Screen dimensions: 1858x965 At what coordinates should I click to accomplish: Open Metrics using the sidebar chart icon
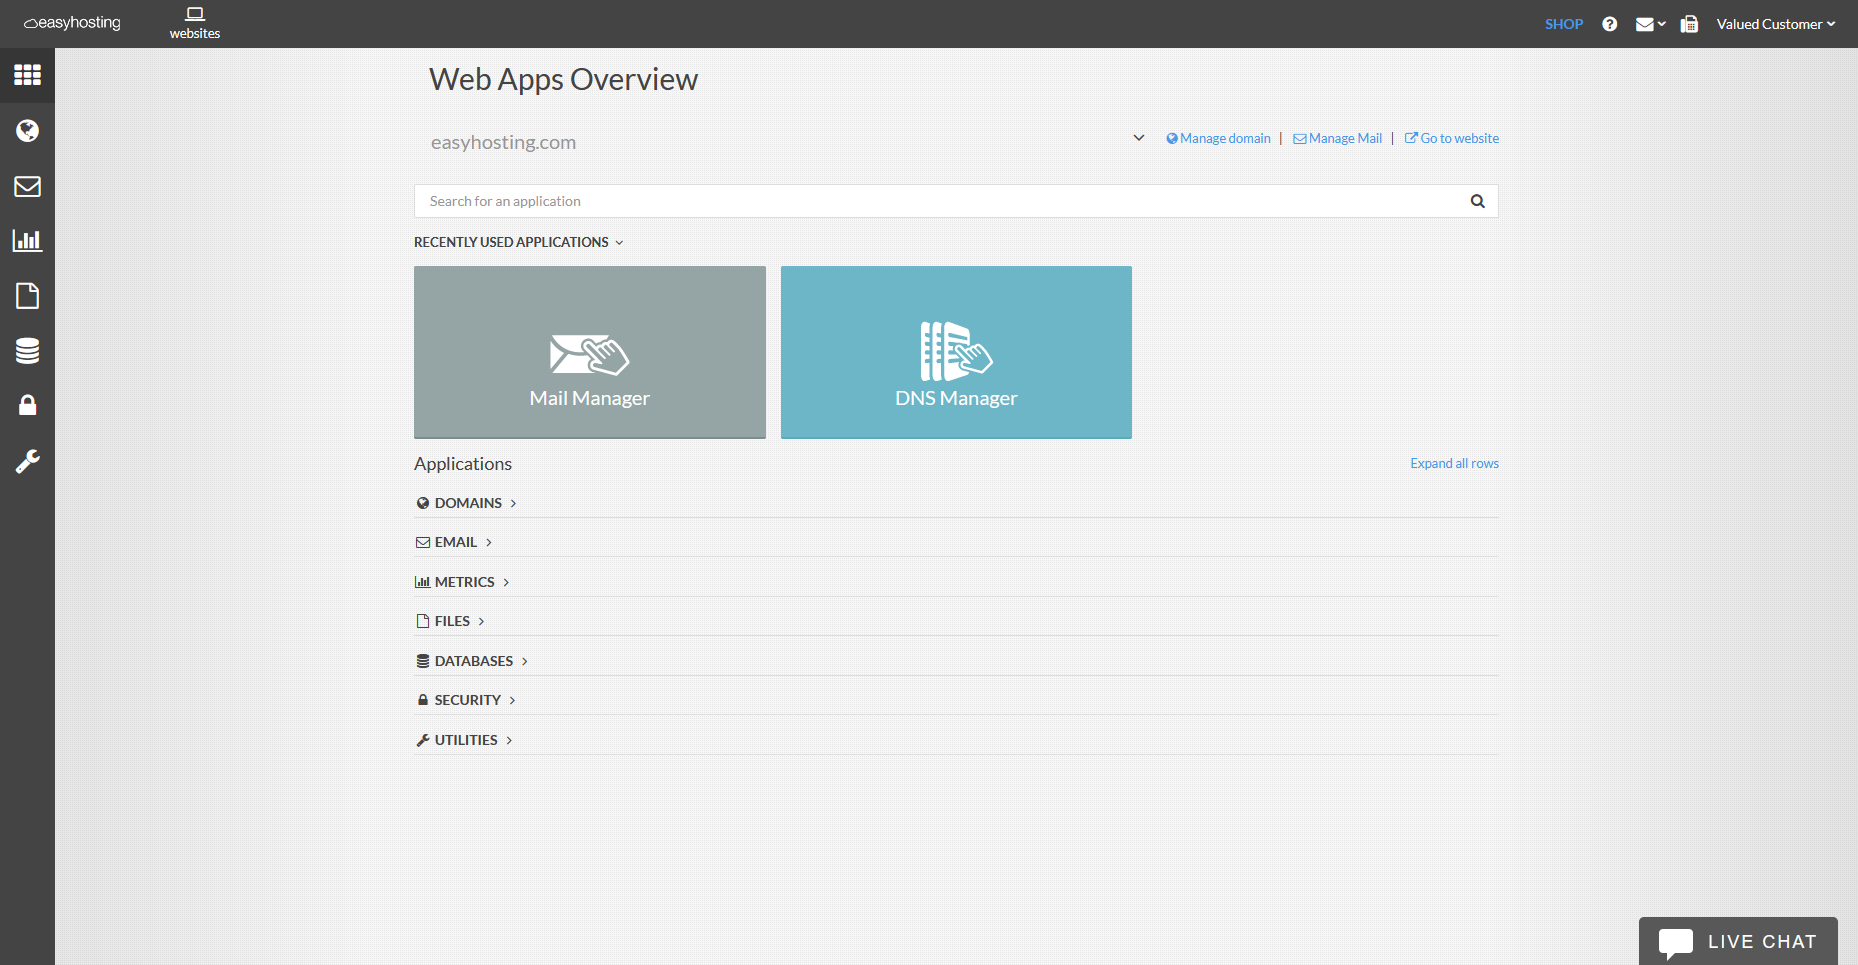click(27, 240)
